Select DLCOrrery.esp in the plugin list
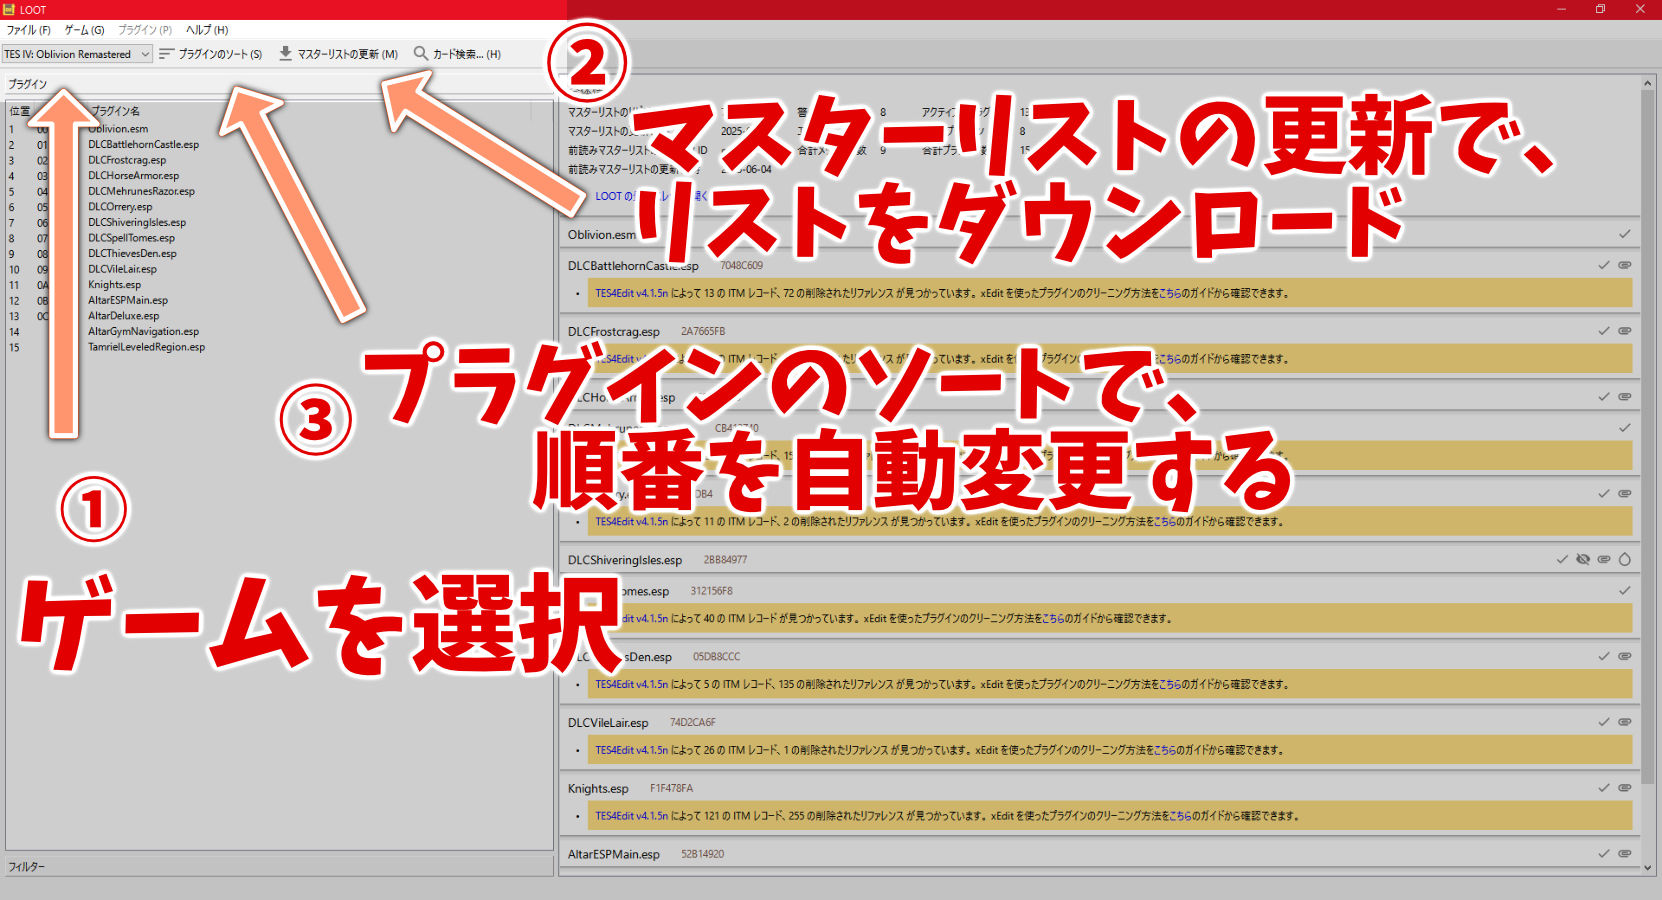The width and height of the screenshot is (1662, 900). point(120,207)
